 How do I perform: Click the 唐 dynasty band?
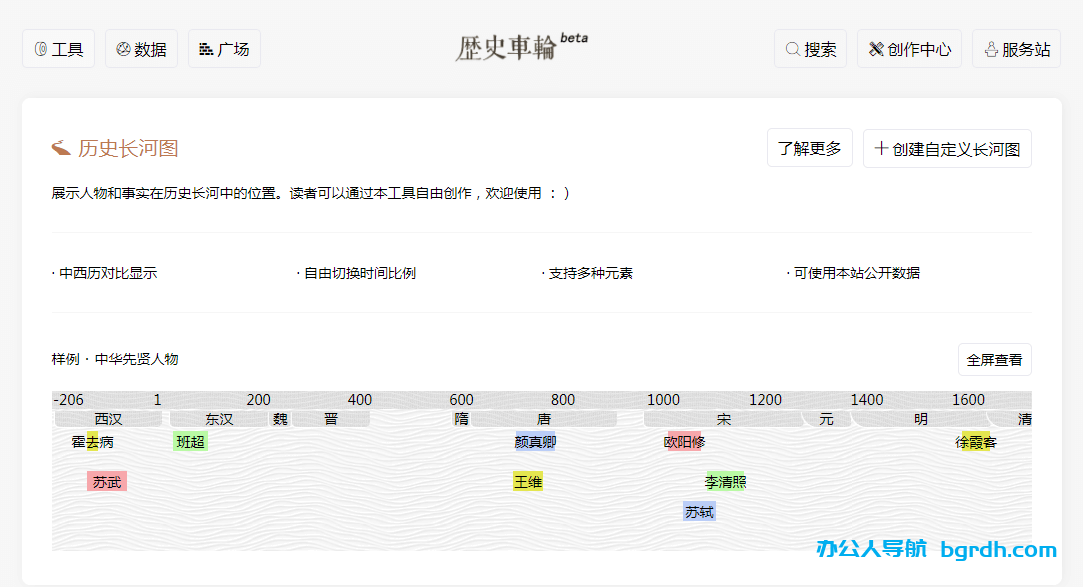544,419
